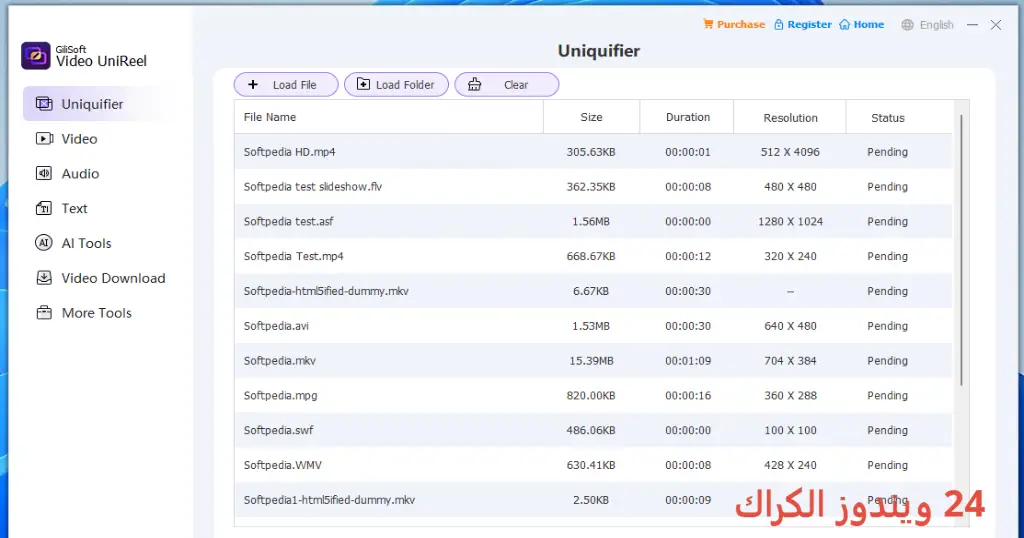Image resolution: width=1024 pixels, height=538 pixels.
Task: Click the Video Download sidebar icon
Action: (44, 277)
